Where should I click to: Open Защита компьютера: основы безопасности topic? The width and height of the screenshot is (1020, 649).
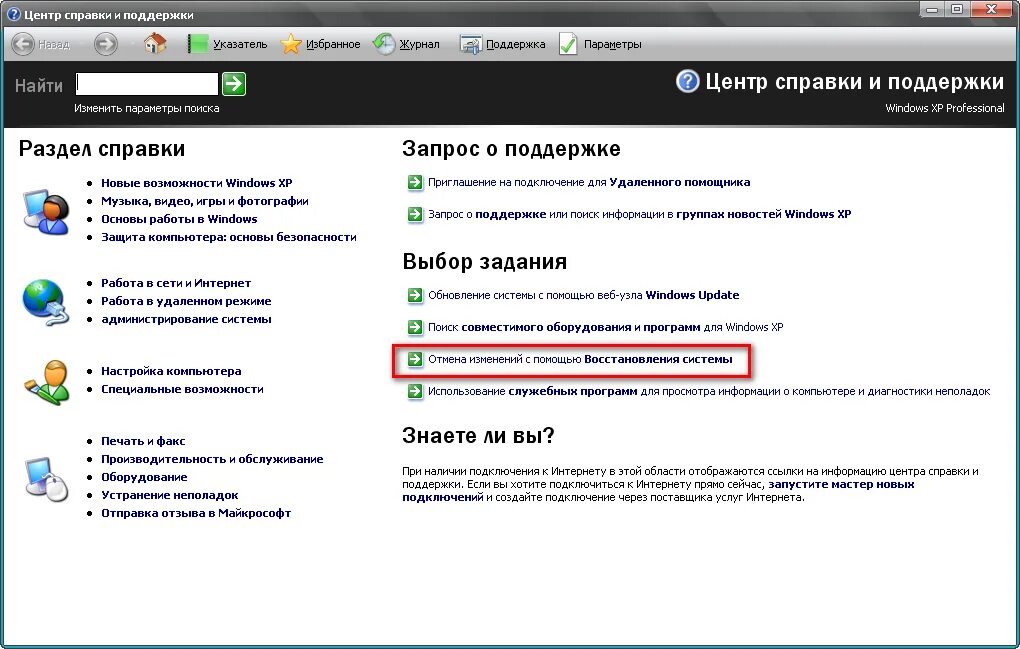[x=229, y=237]
